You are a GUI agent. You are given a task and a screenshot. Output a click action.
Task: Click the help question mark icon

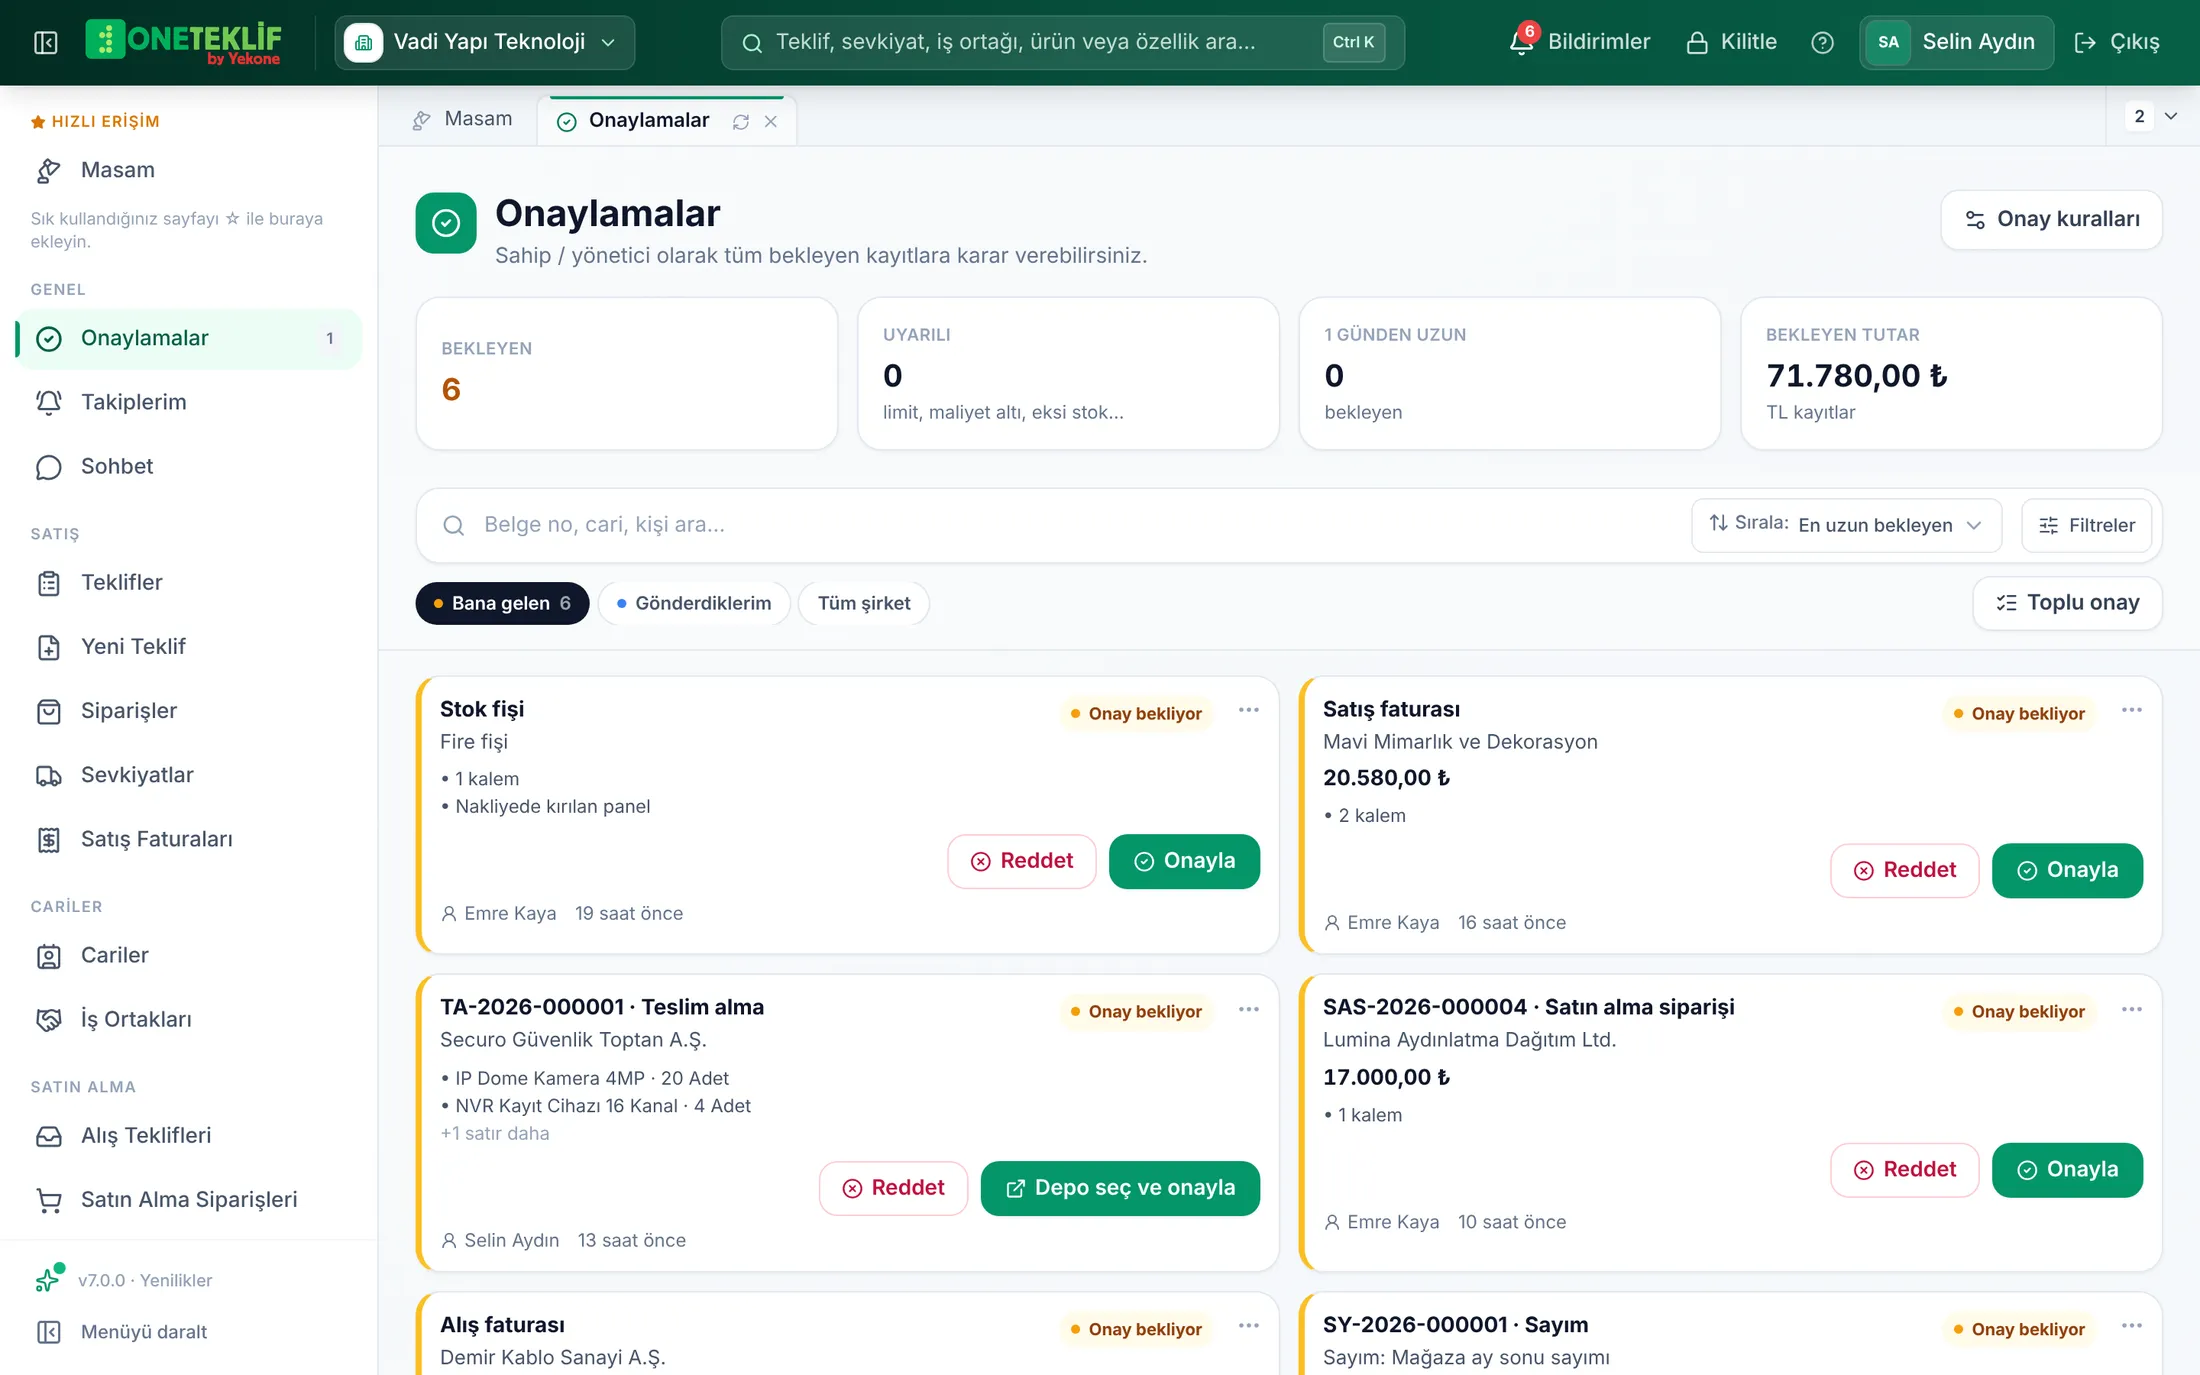click(x=1822, y=42)
